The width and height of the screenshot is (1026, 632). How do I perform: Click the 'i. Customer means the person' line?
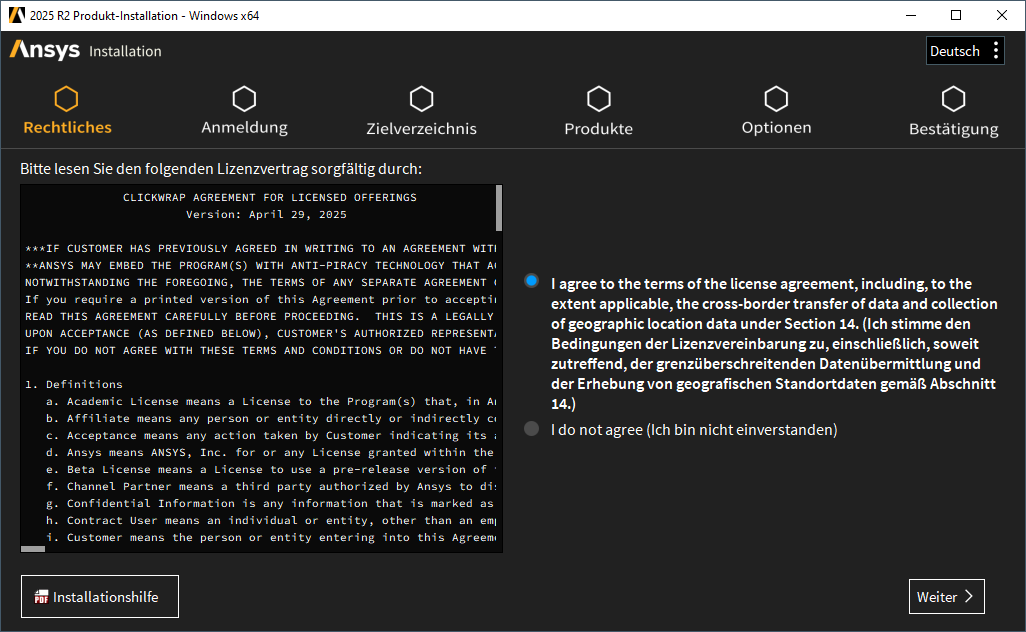click(271, 538)
